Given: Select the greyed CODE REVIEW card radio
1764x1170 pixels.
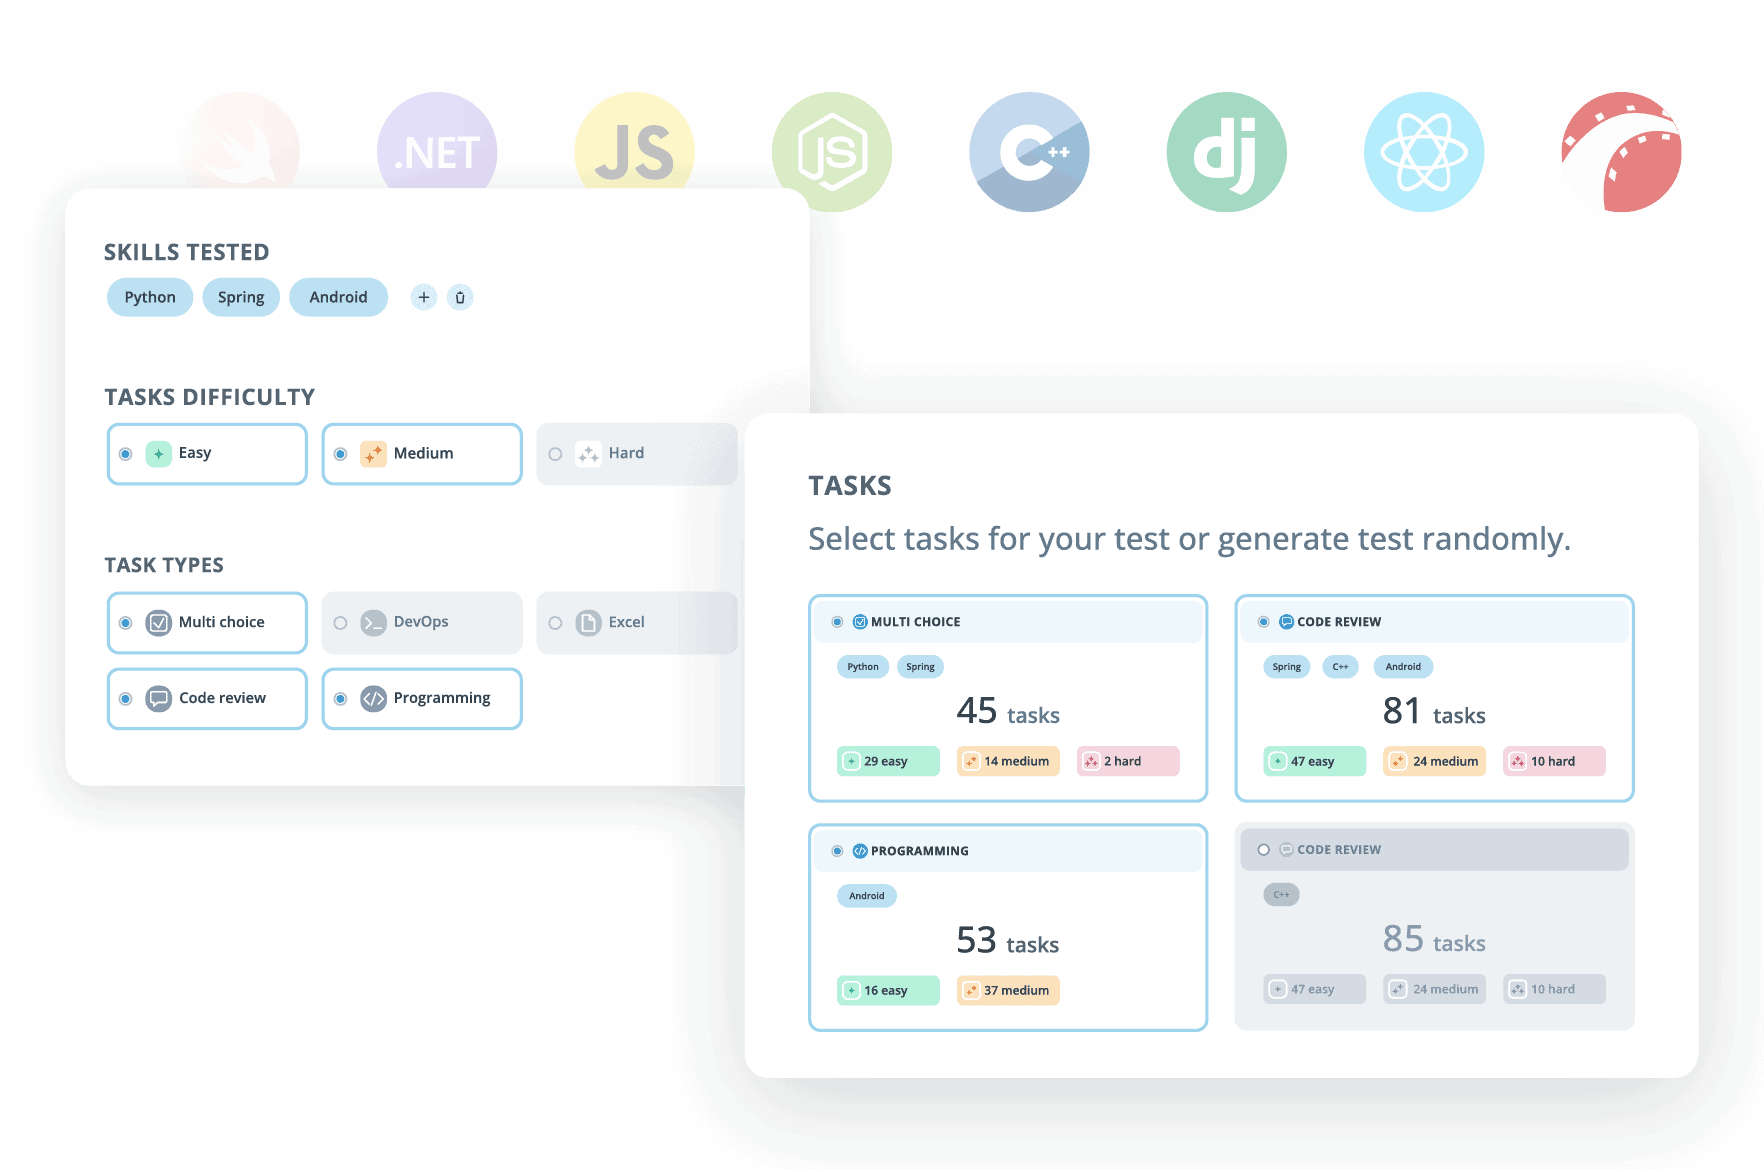Looking at the screenshot, I should 1263,850.
